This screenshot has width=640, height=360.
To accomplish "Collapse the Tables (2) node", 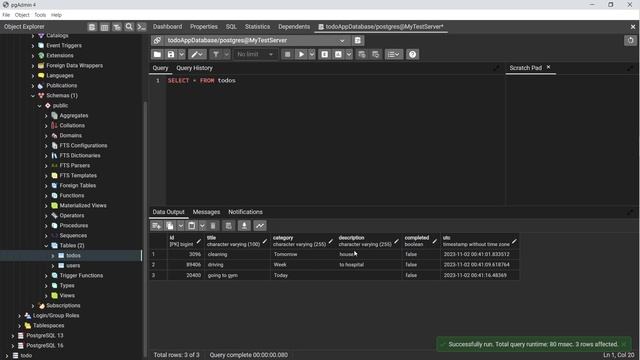I will point(46,246).
